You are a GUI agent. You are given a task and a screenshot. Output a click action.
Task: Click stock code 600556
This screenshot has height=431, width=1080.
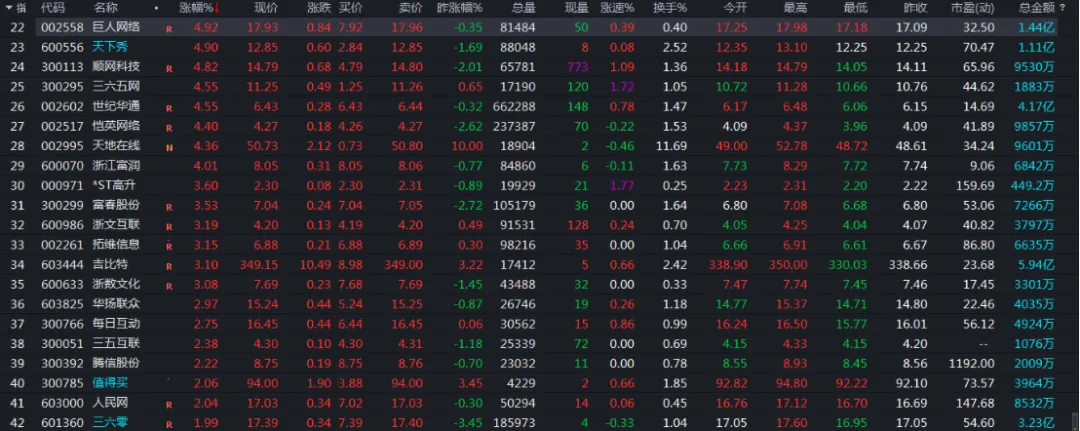coord(62,47)
